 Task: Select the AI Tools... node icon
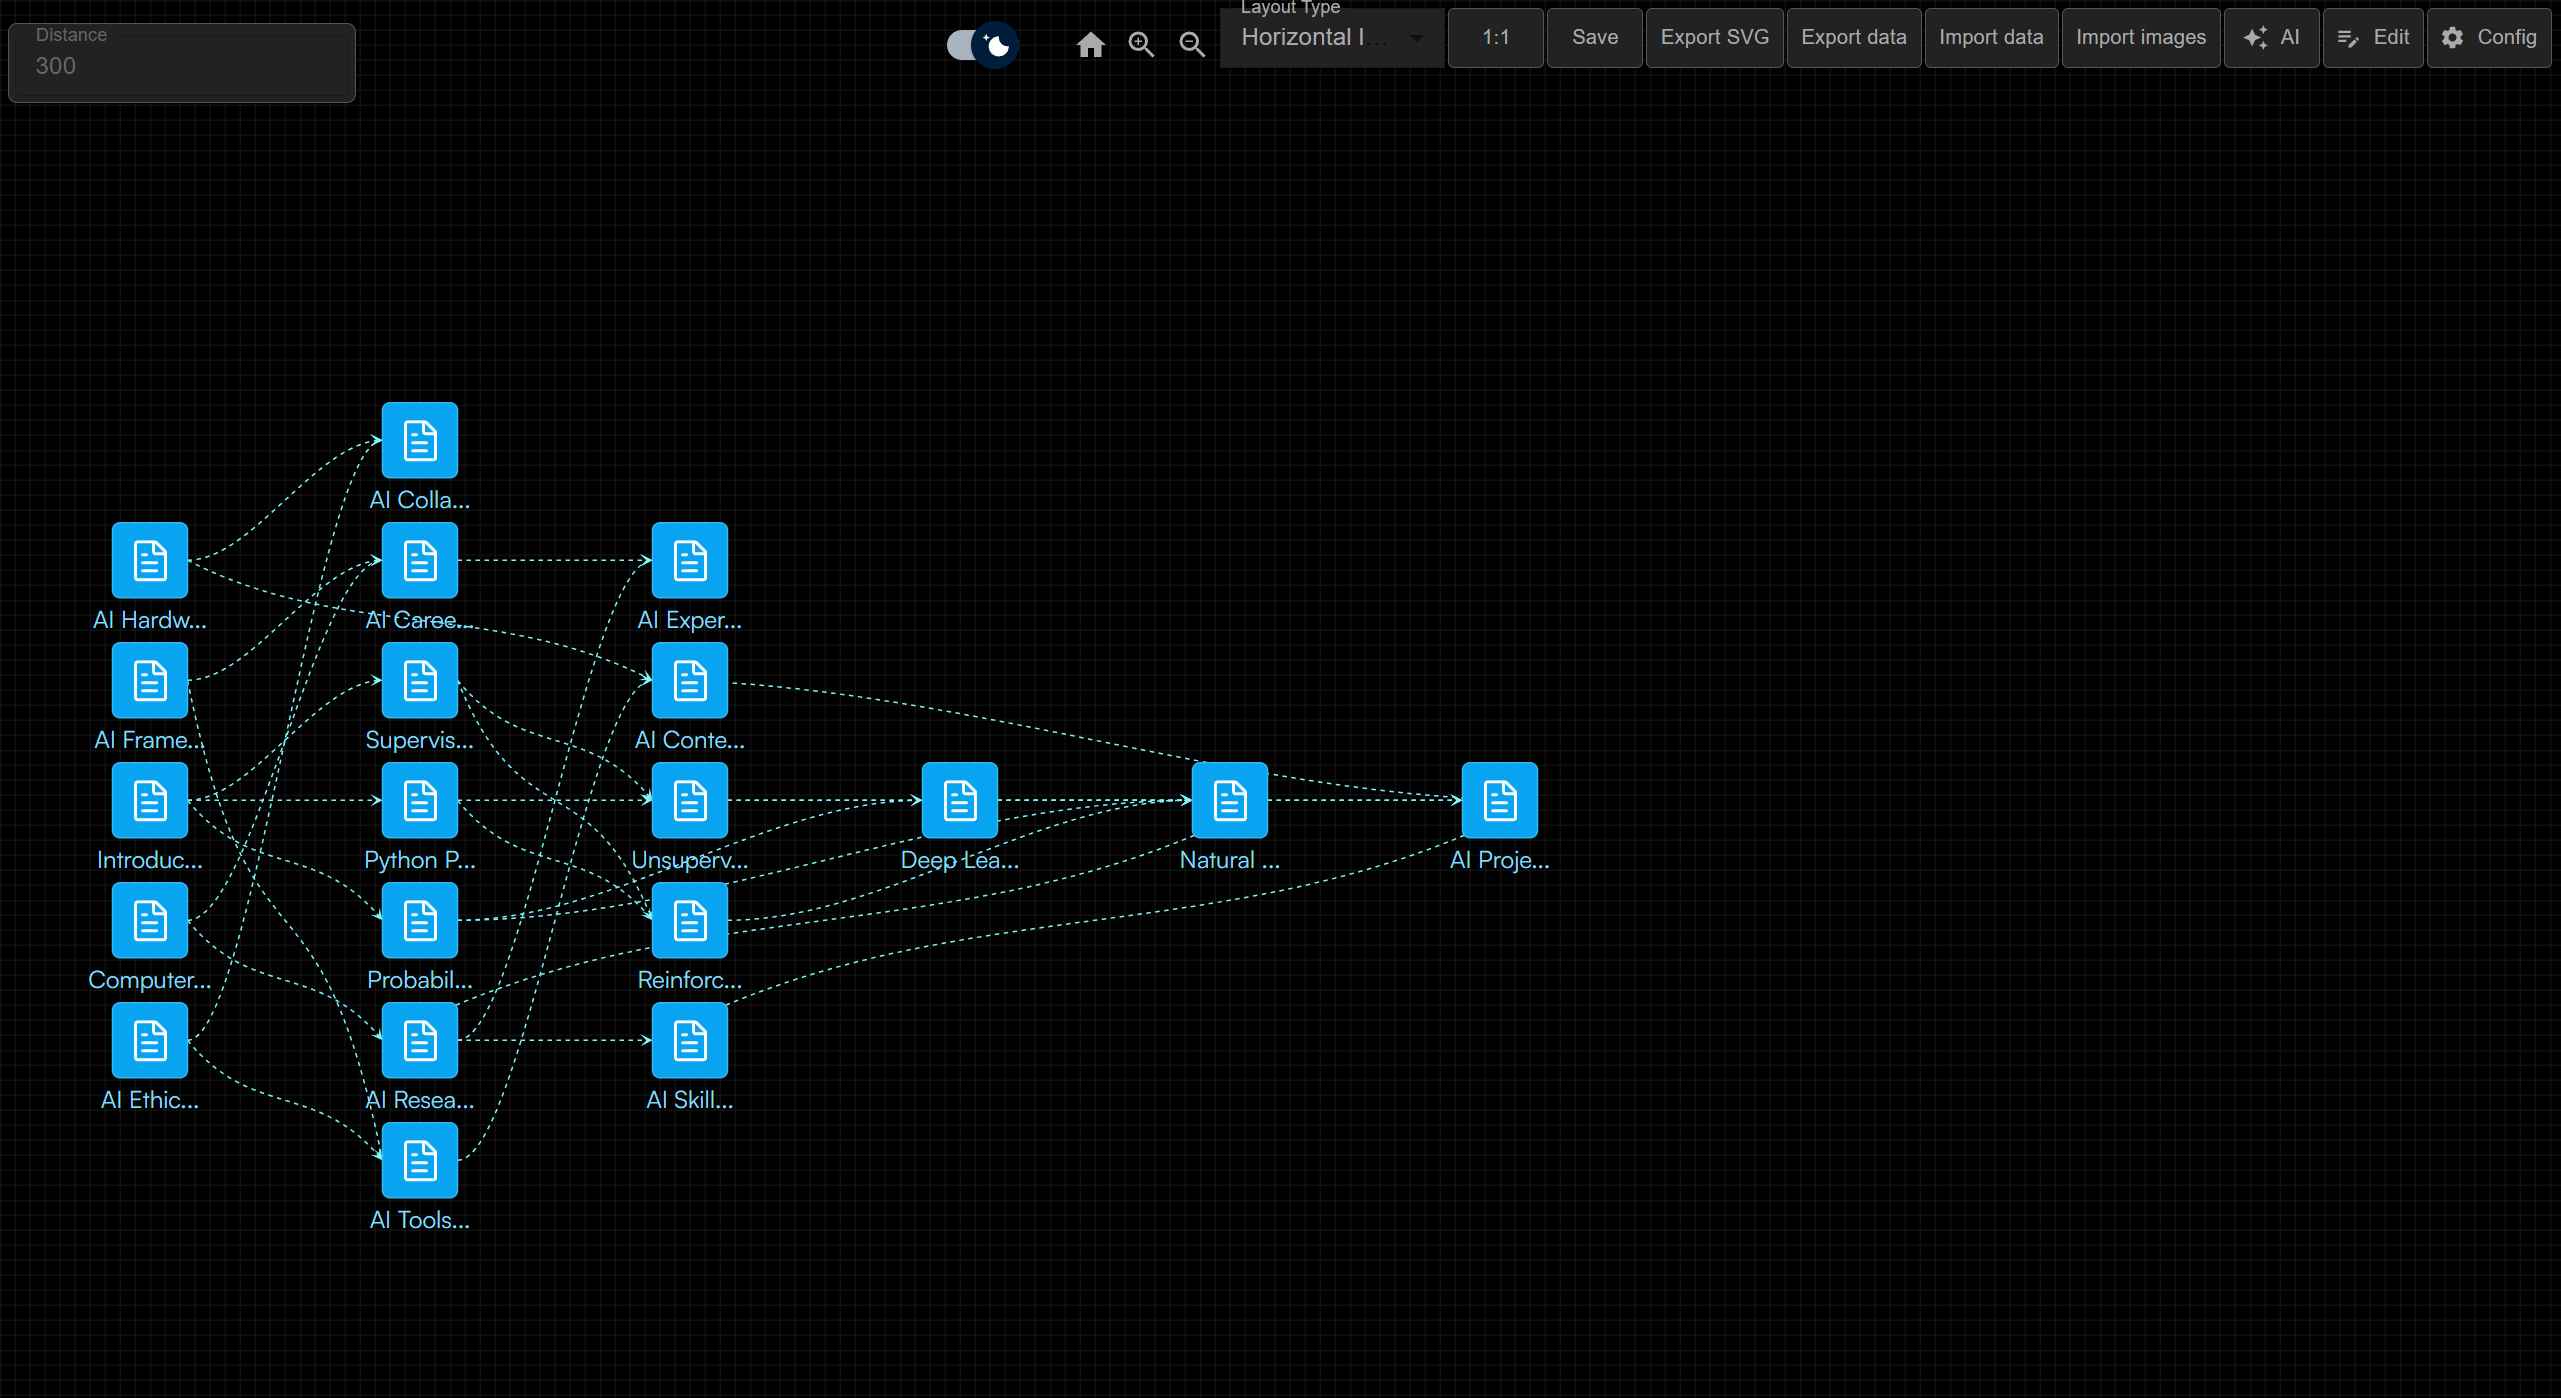coord(420,1160)
